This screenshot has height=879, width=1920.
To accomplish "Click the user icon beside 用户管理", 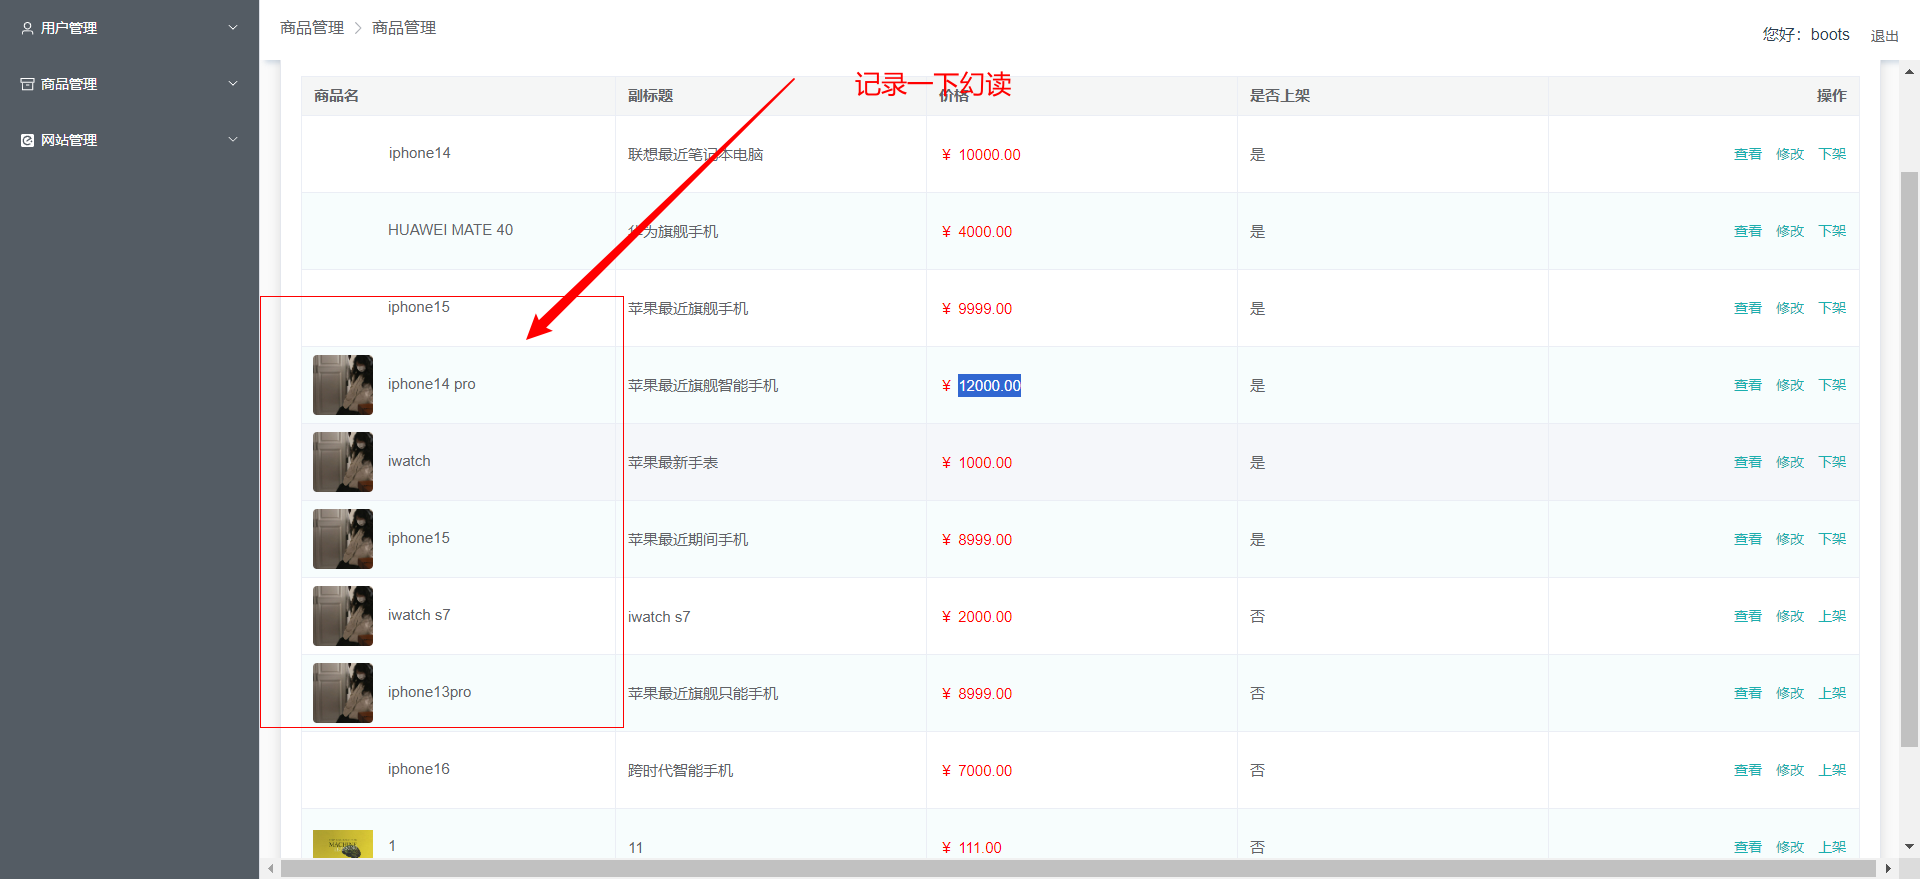I will coord(27,28).
